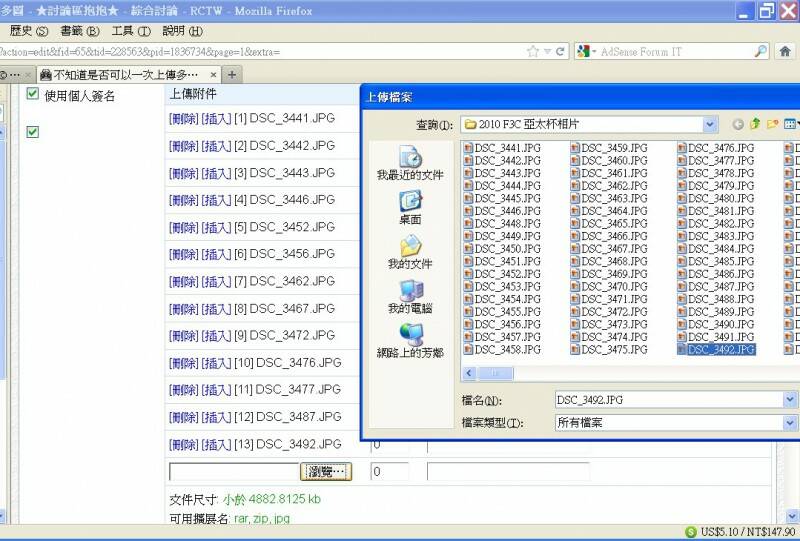The image size is (800, 541).
Task: Click the currency status bar icon
Action: pos(690,532)
